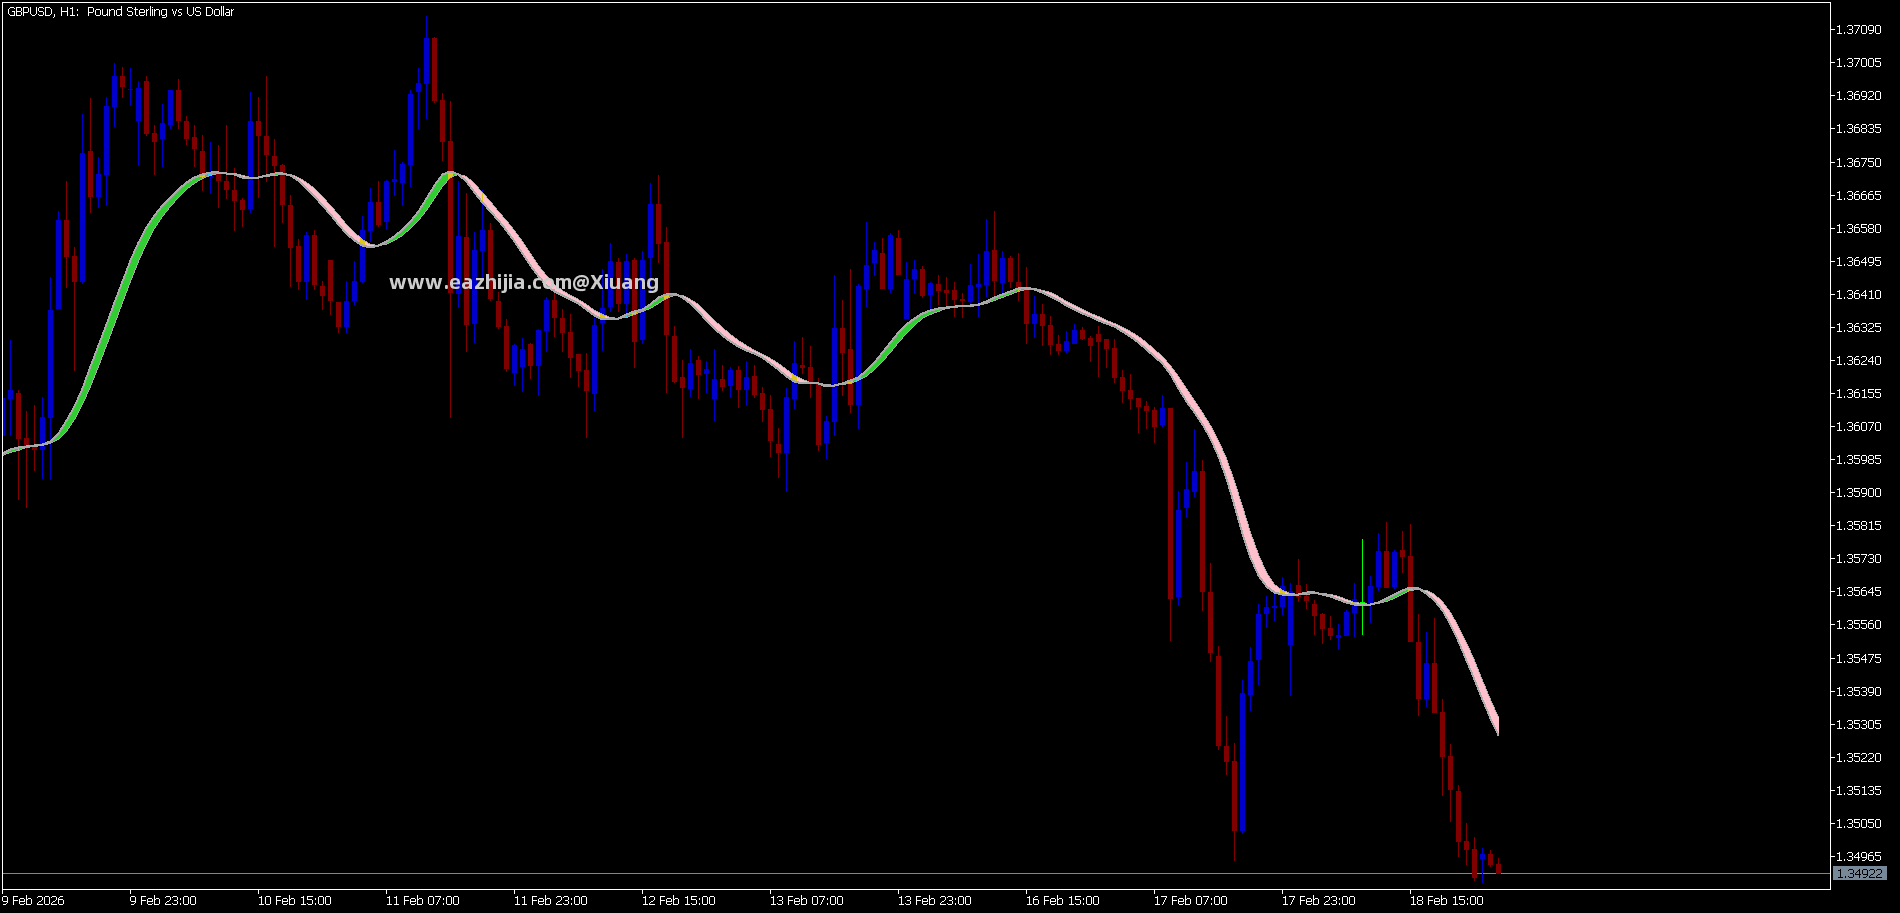This screenshot has width=1900, height=913.
Task: Choose the 1.35050 price axis label
Action: click(1858, 824)
